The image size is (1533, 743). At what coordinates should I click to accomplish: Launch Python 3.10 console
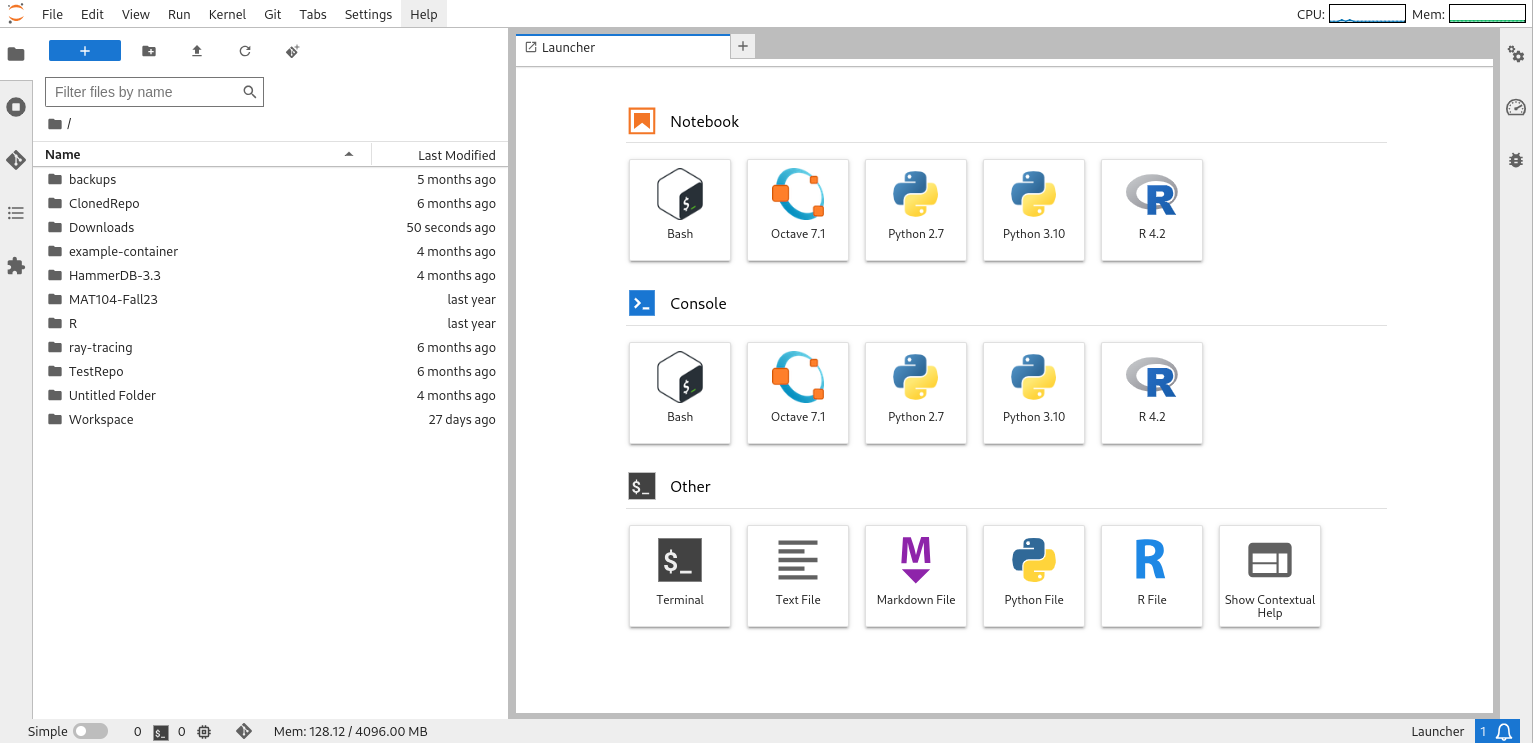[1034, 393]
